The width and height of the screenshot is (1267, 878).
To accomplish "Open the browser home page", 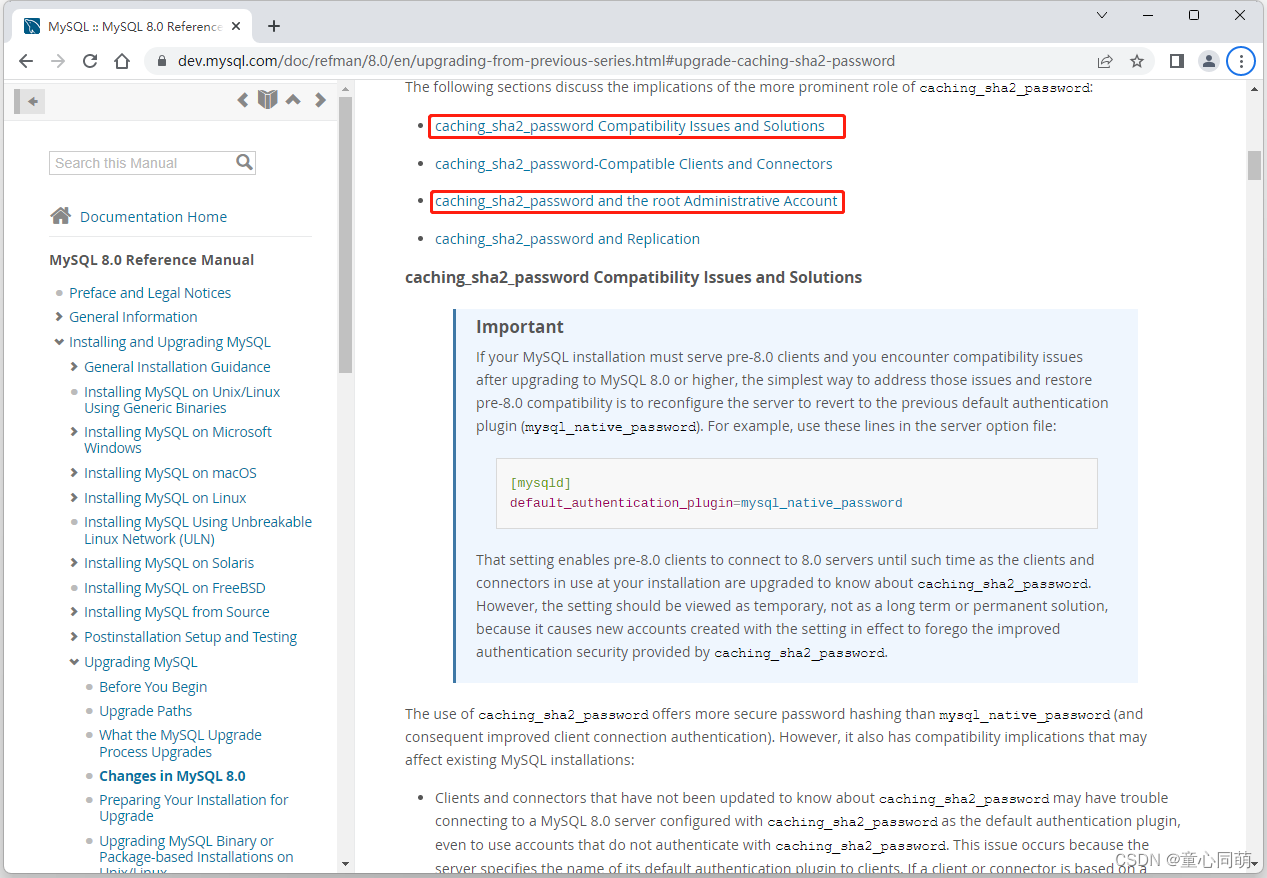I will click(x=122, y=61).
